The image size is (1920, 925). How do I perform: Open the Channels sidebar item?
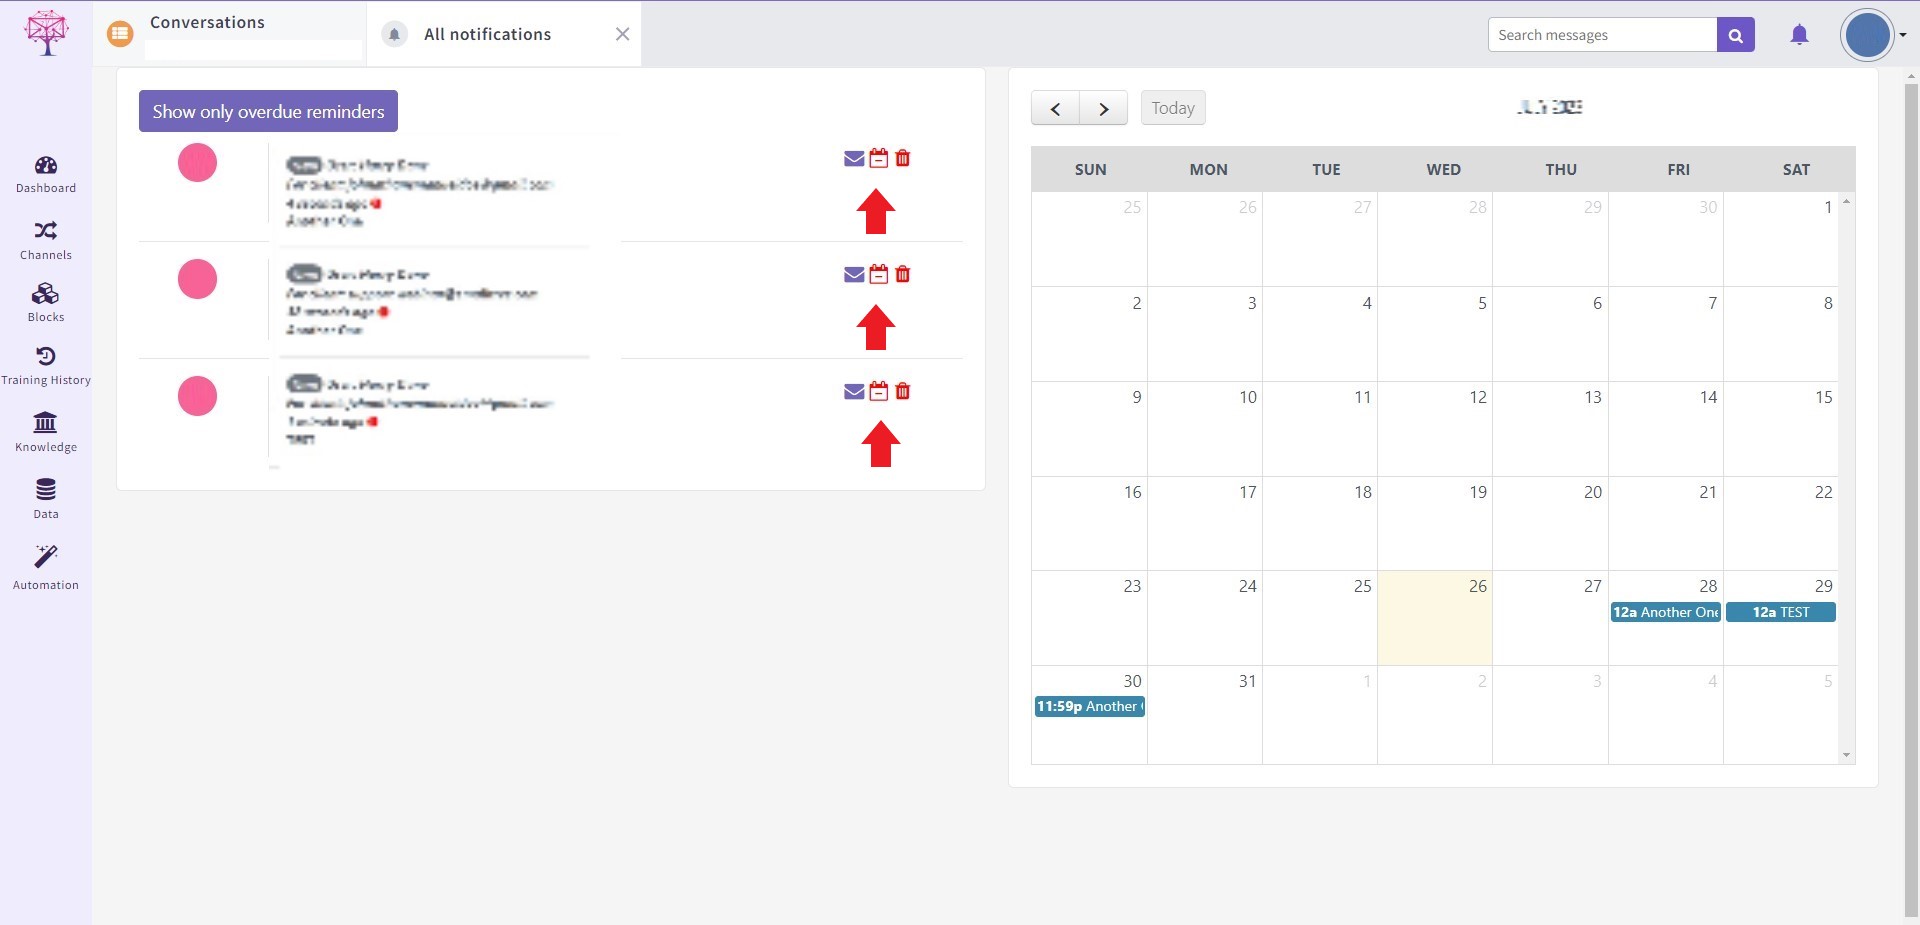pos(46,241)
